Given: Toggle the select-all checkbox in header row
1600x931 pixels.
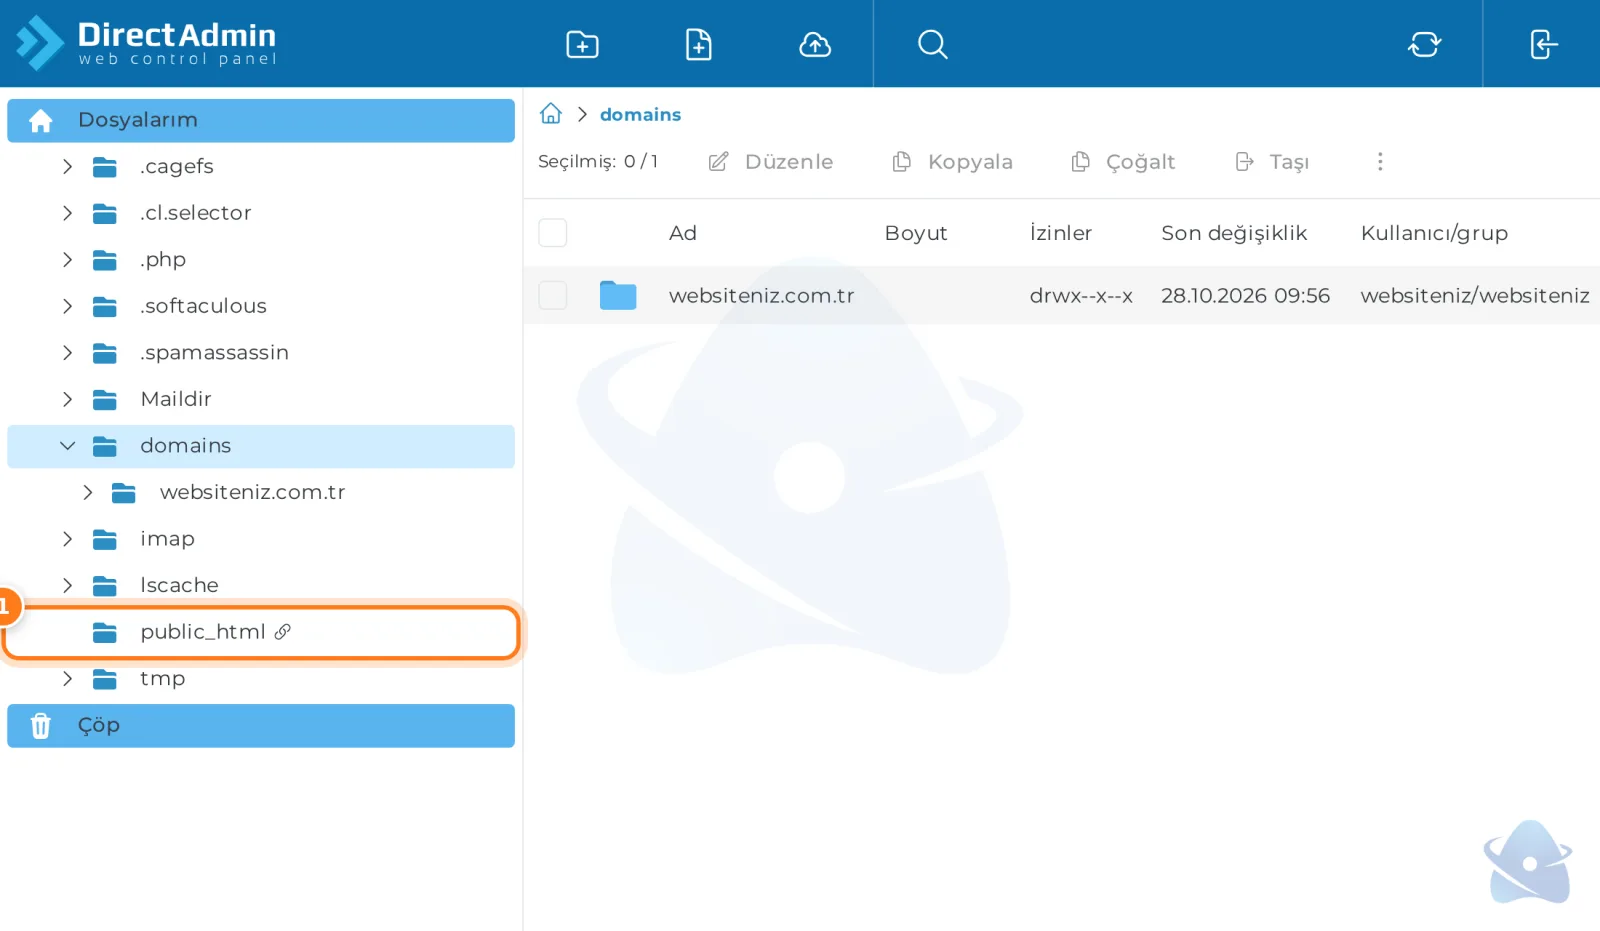Looking at the screenshot, I should (553, 233).
